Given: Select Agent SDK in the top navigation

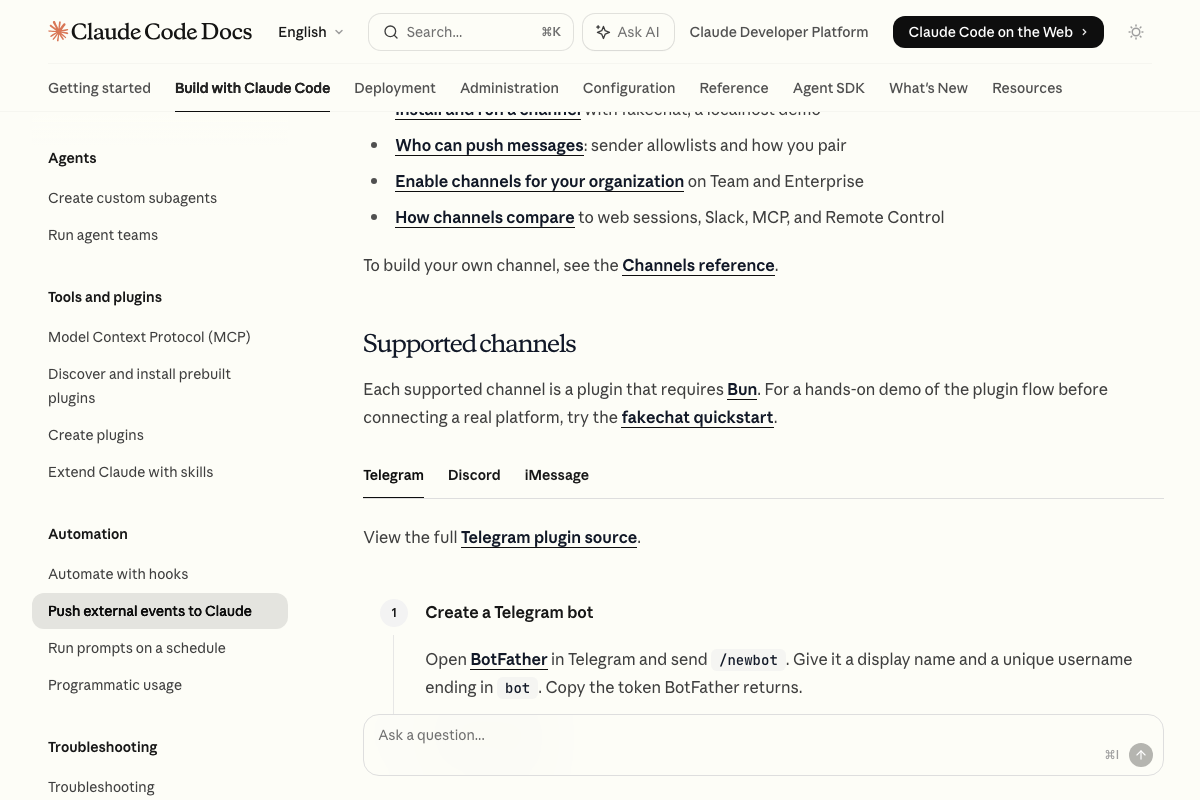Looking at the screenshot, I should tap(828, 88).
